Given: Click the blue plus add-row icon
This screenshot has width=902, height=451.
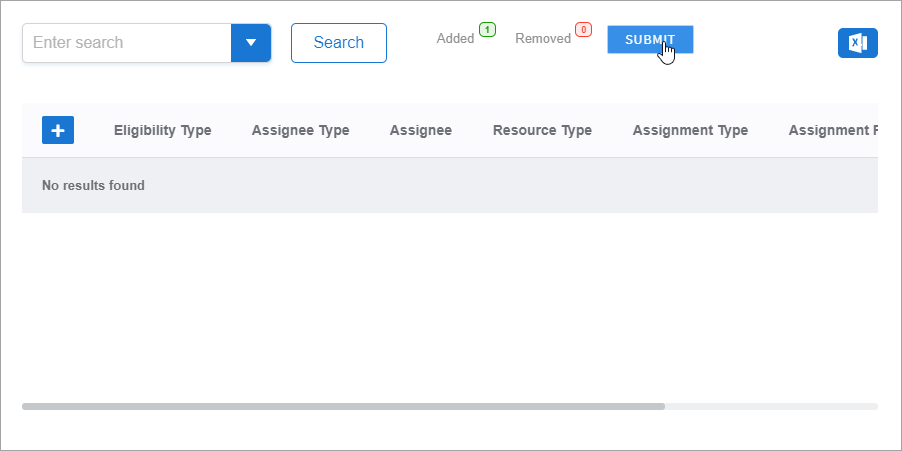Looking at the screenshot, I should click(x=57, y=130).
